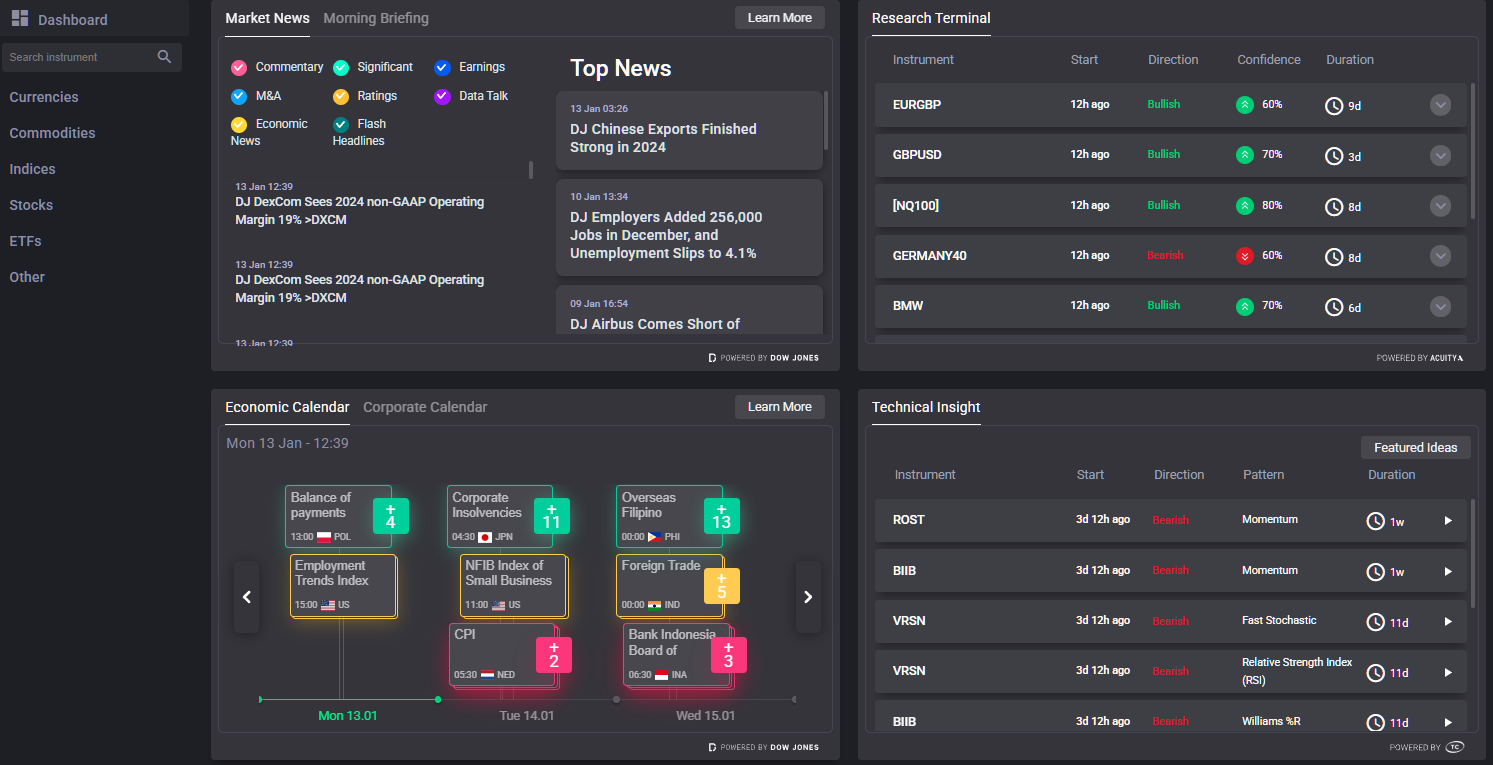Click the right arrow to advance the calendar timeline
This screenshot has width=1493, height=765.
808,597
